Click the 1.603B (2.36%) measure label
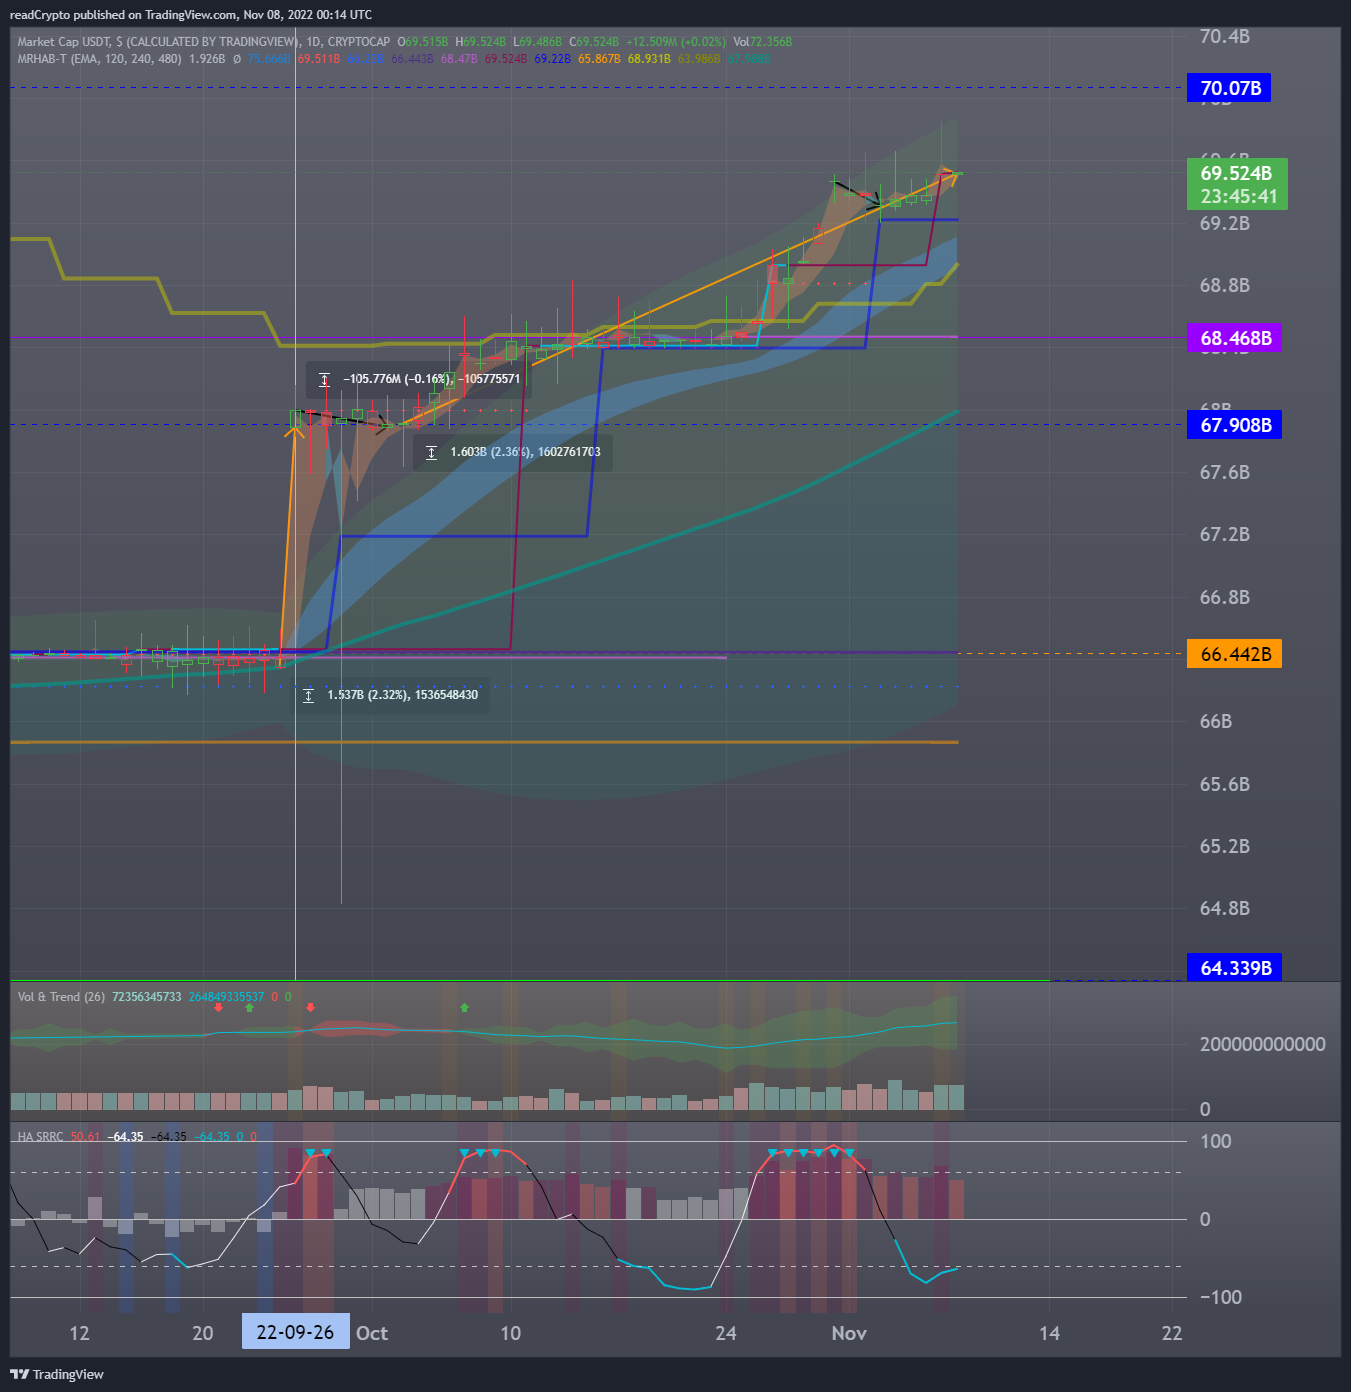The height and width of the screenshot is (1392, 1351). pos(513,452)
